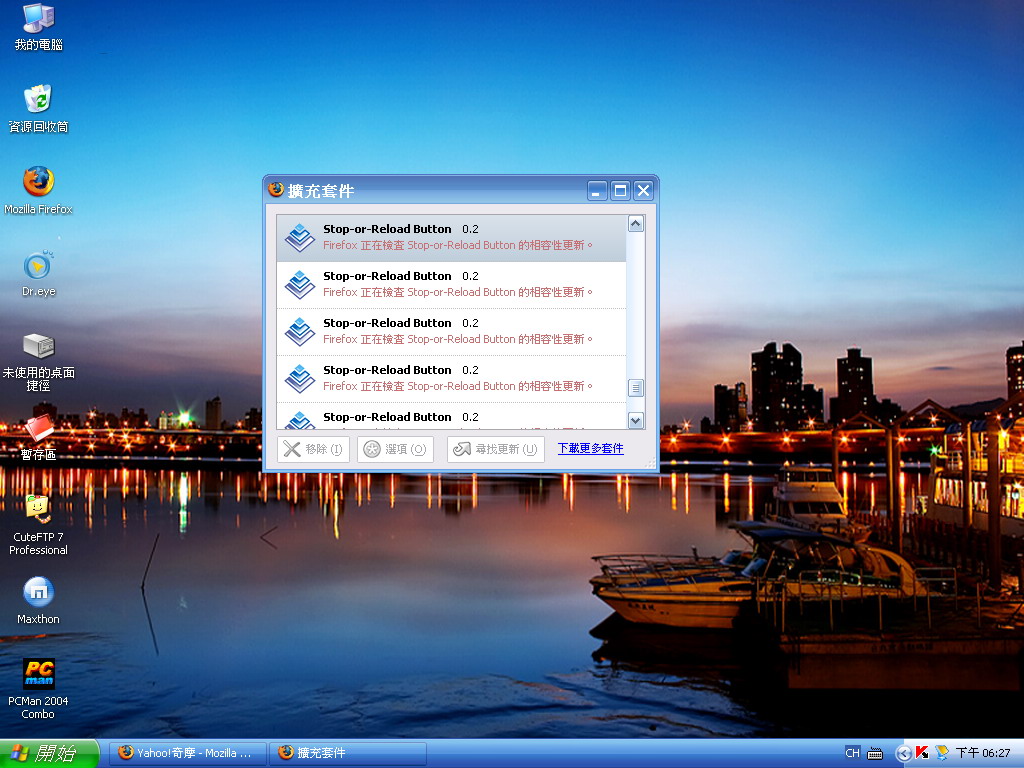Viewport: 1024px width, 768px height.
Task: Select the 資源回收筒 recycle bin icon
Action: pyautogui.click(x=38, y=108)
